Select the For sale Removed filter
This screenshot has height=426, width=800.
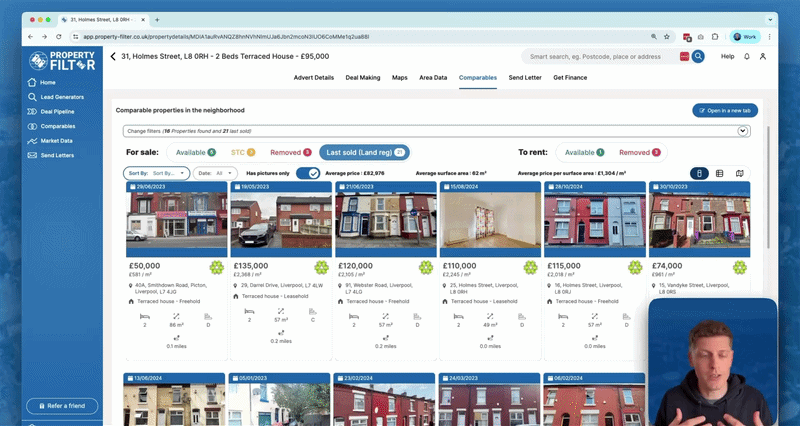point(290,153)
